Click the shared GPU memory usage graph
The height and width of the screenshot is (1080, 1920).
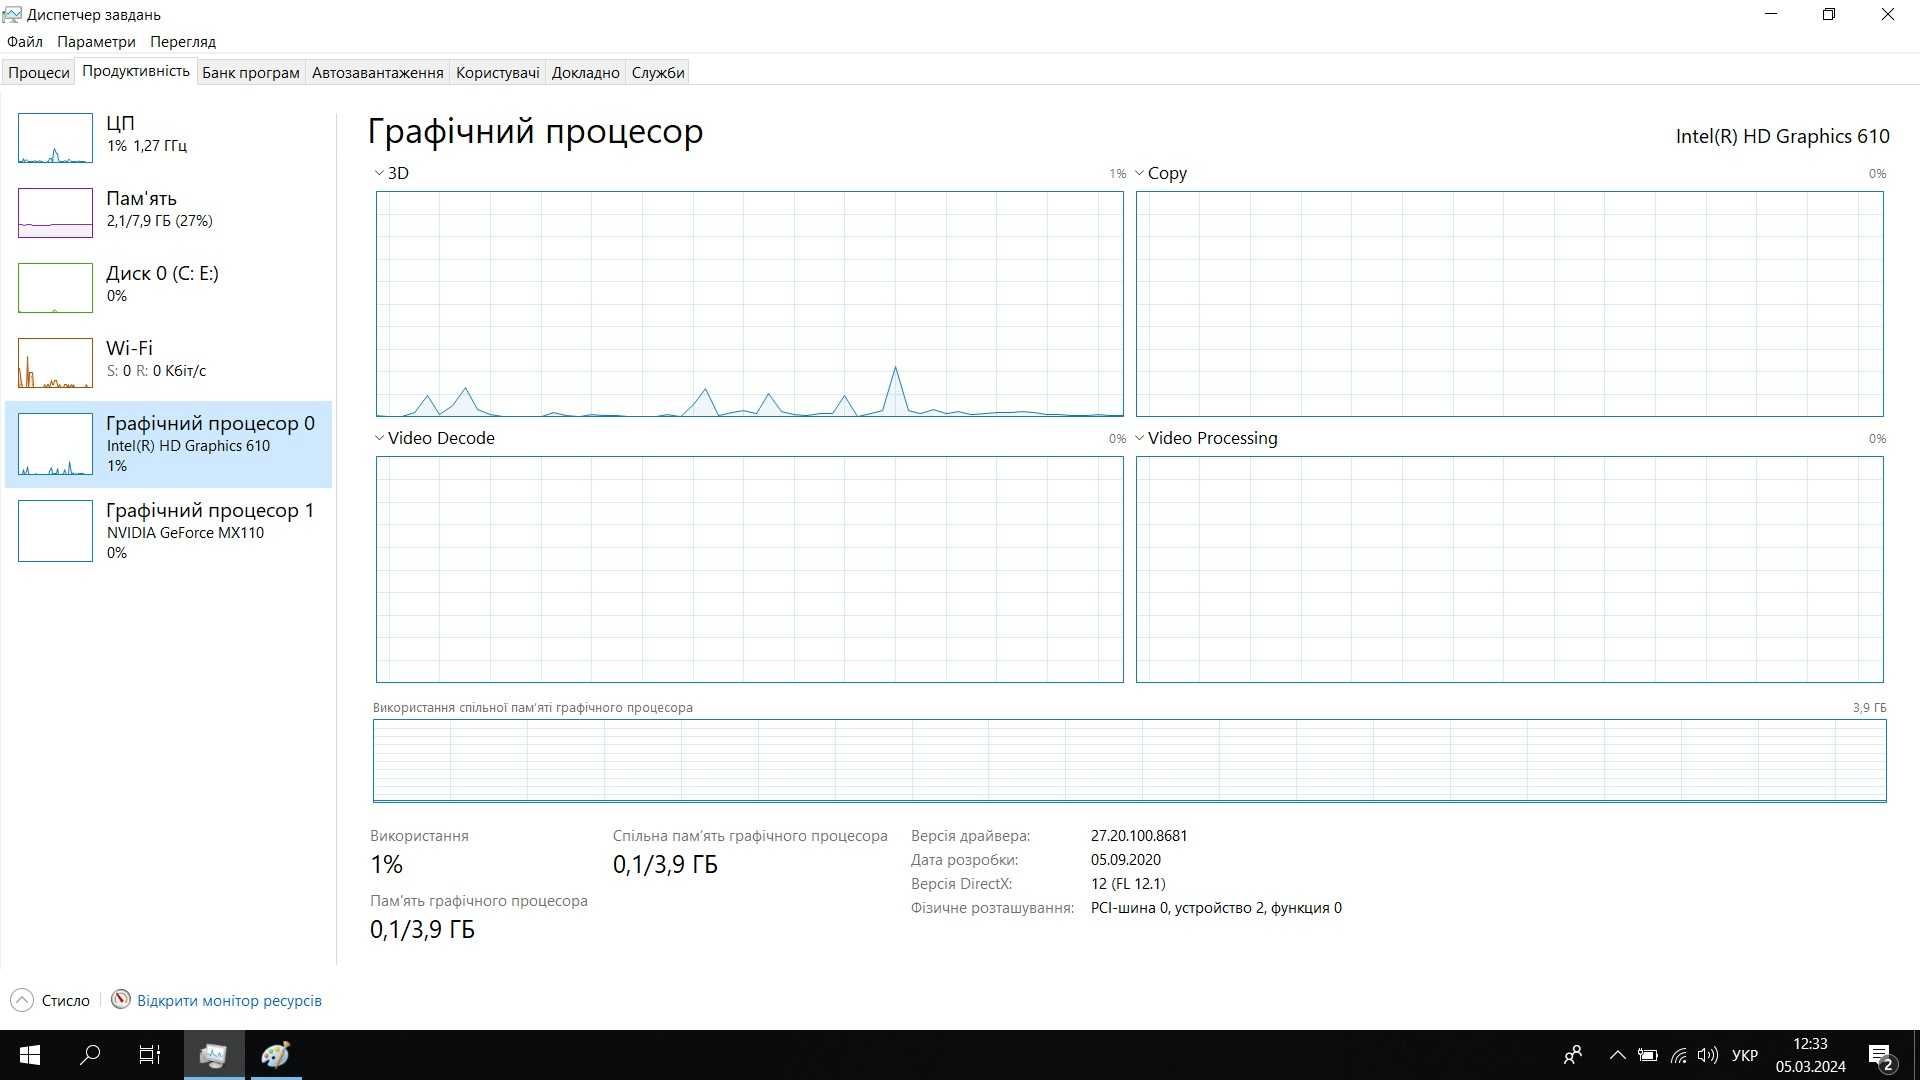click(x=1130, y=761)
